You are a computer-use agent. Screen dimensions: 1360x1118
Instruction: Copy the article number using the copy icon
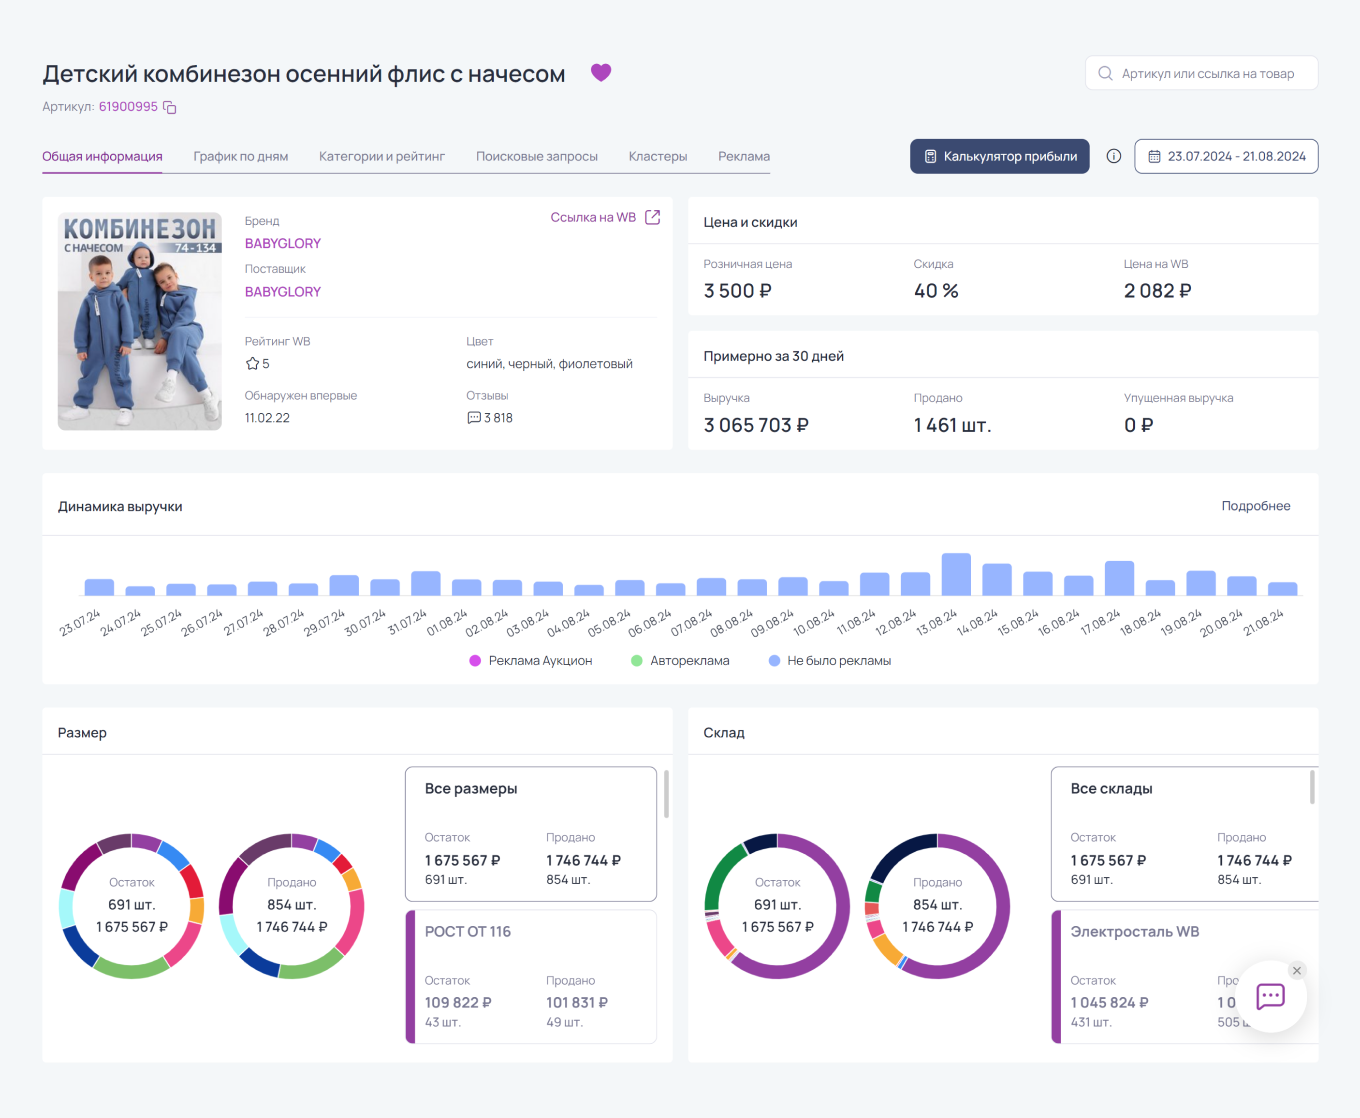pos(168,106)
